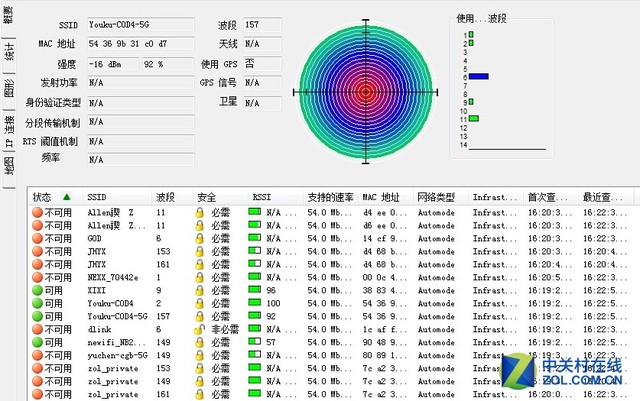The height and width of the screenshot is (401, 640).
Task: Click the 波段 field showing 157
Action: [x=262, y=25]
